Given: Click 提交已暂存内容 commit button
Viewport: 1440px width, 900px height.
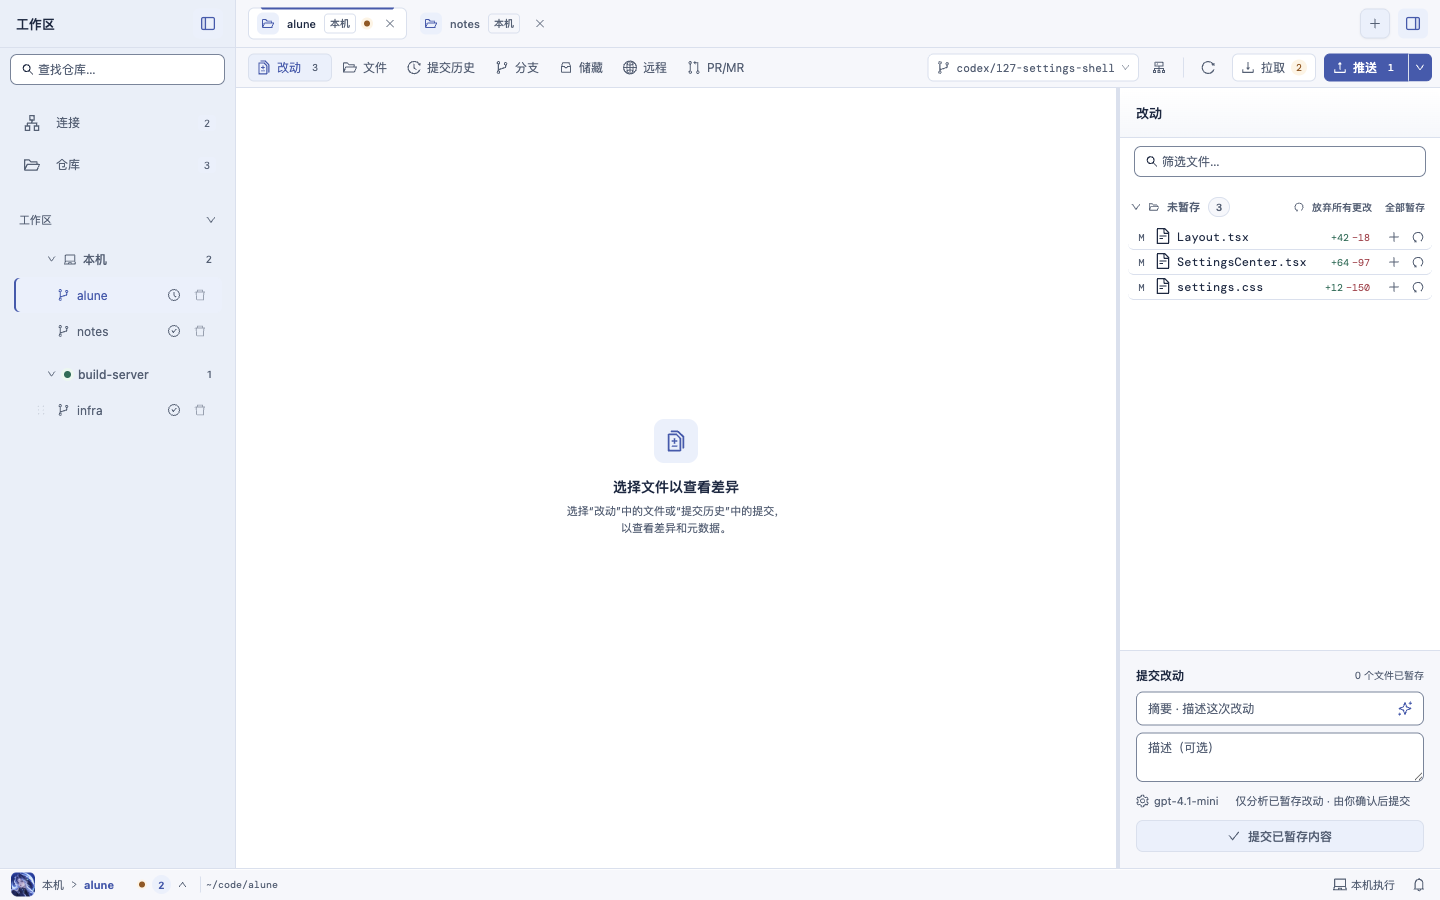Looking at the screenshot, I should click(1280, 836).
